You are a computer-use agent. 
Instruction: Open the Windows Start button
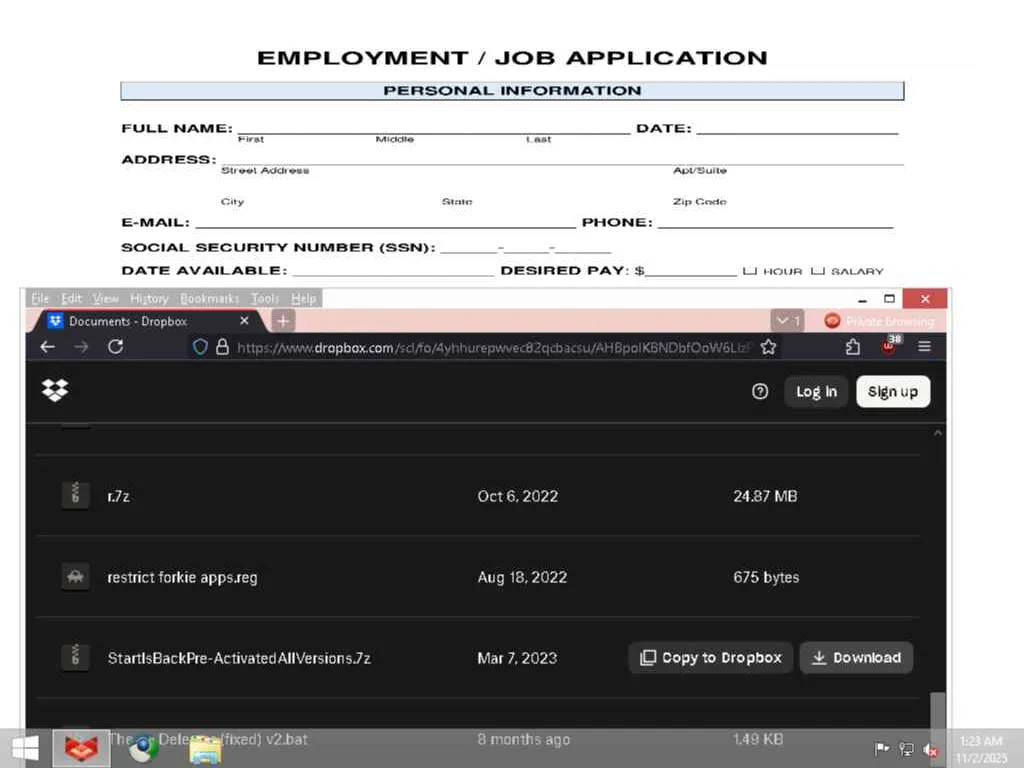click(x=25, y=748)
